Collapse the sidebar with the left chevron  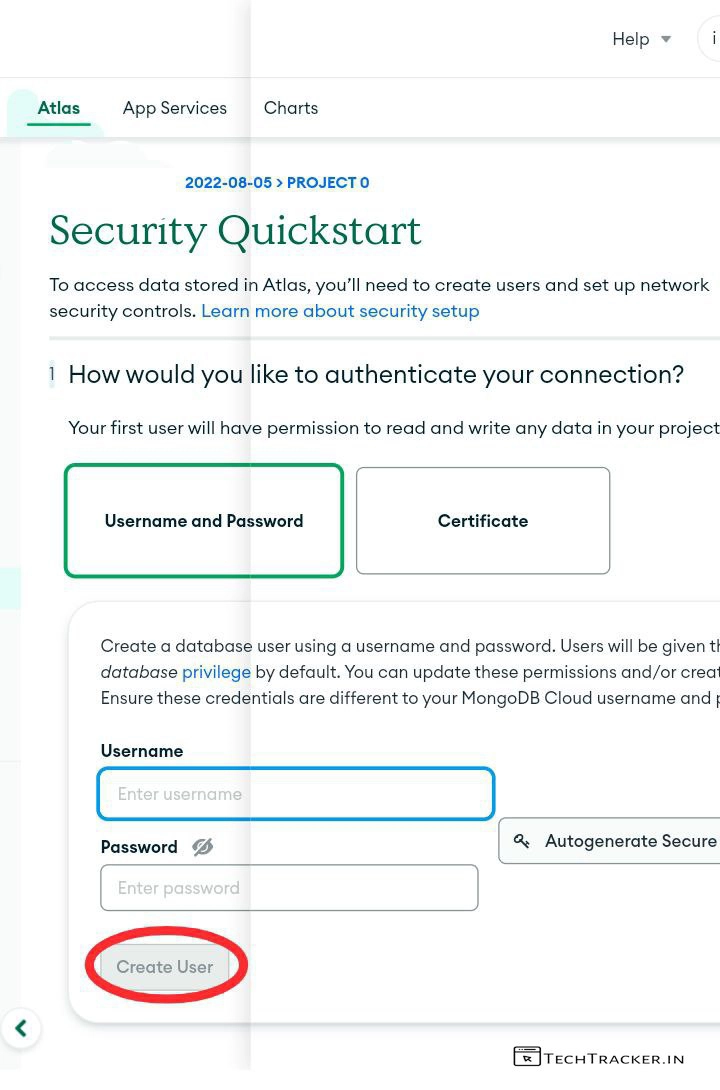coord(21,1027)
